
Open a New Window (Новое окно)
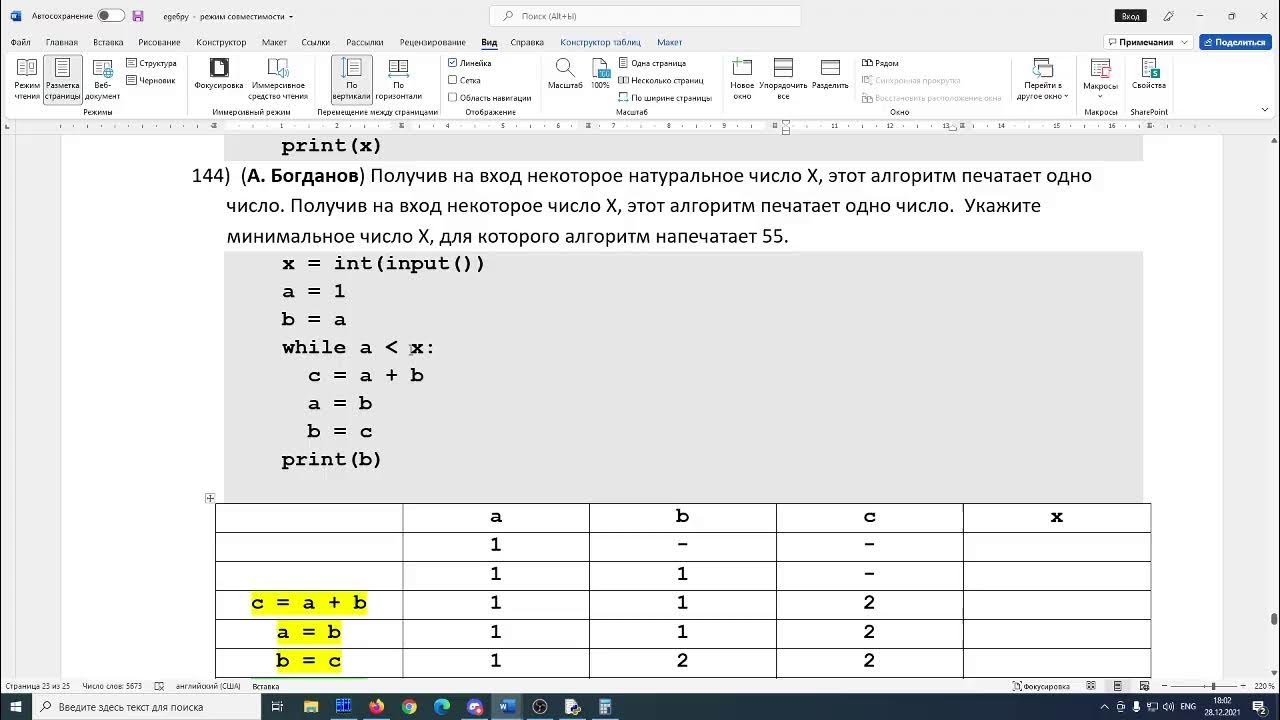pyautogui.click(x=742, y=79)
